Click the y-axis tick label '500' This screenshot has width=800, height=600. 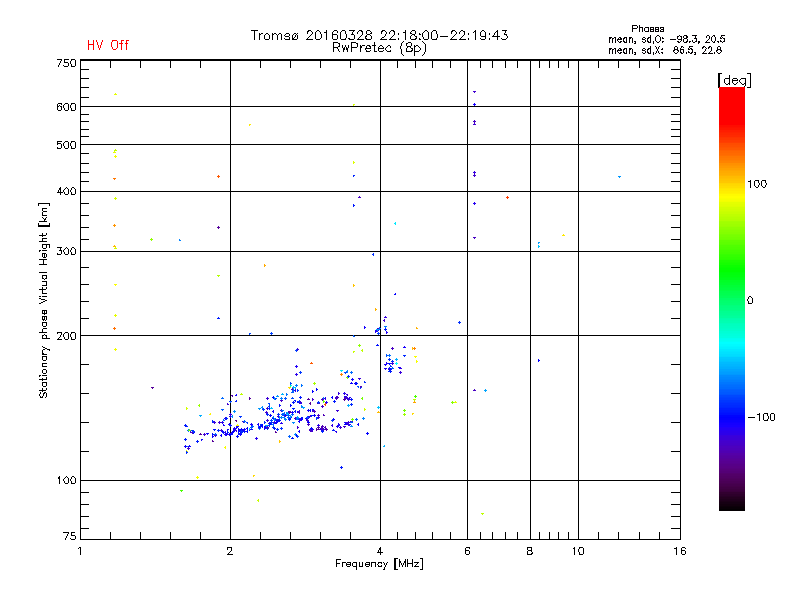(66, 145)
